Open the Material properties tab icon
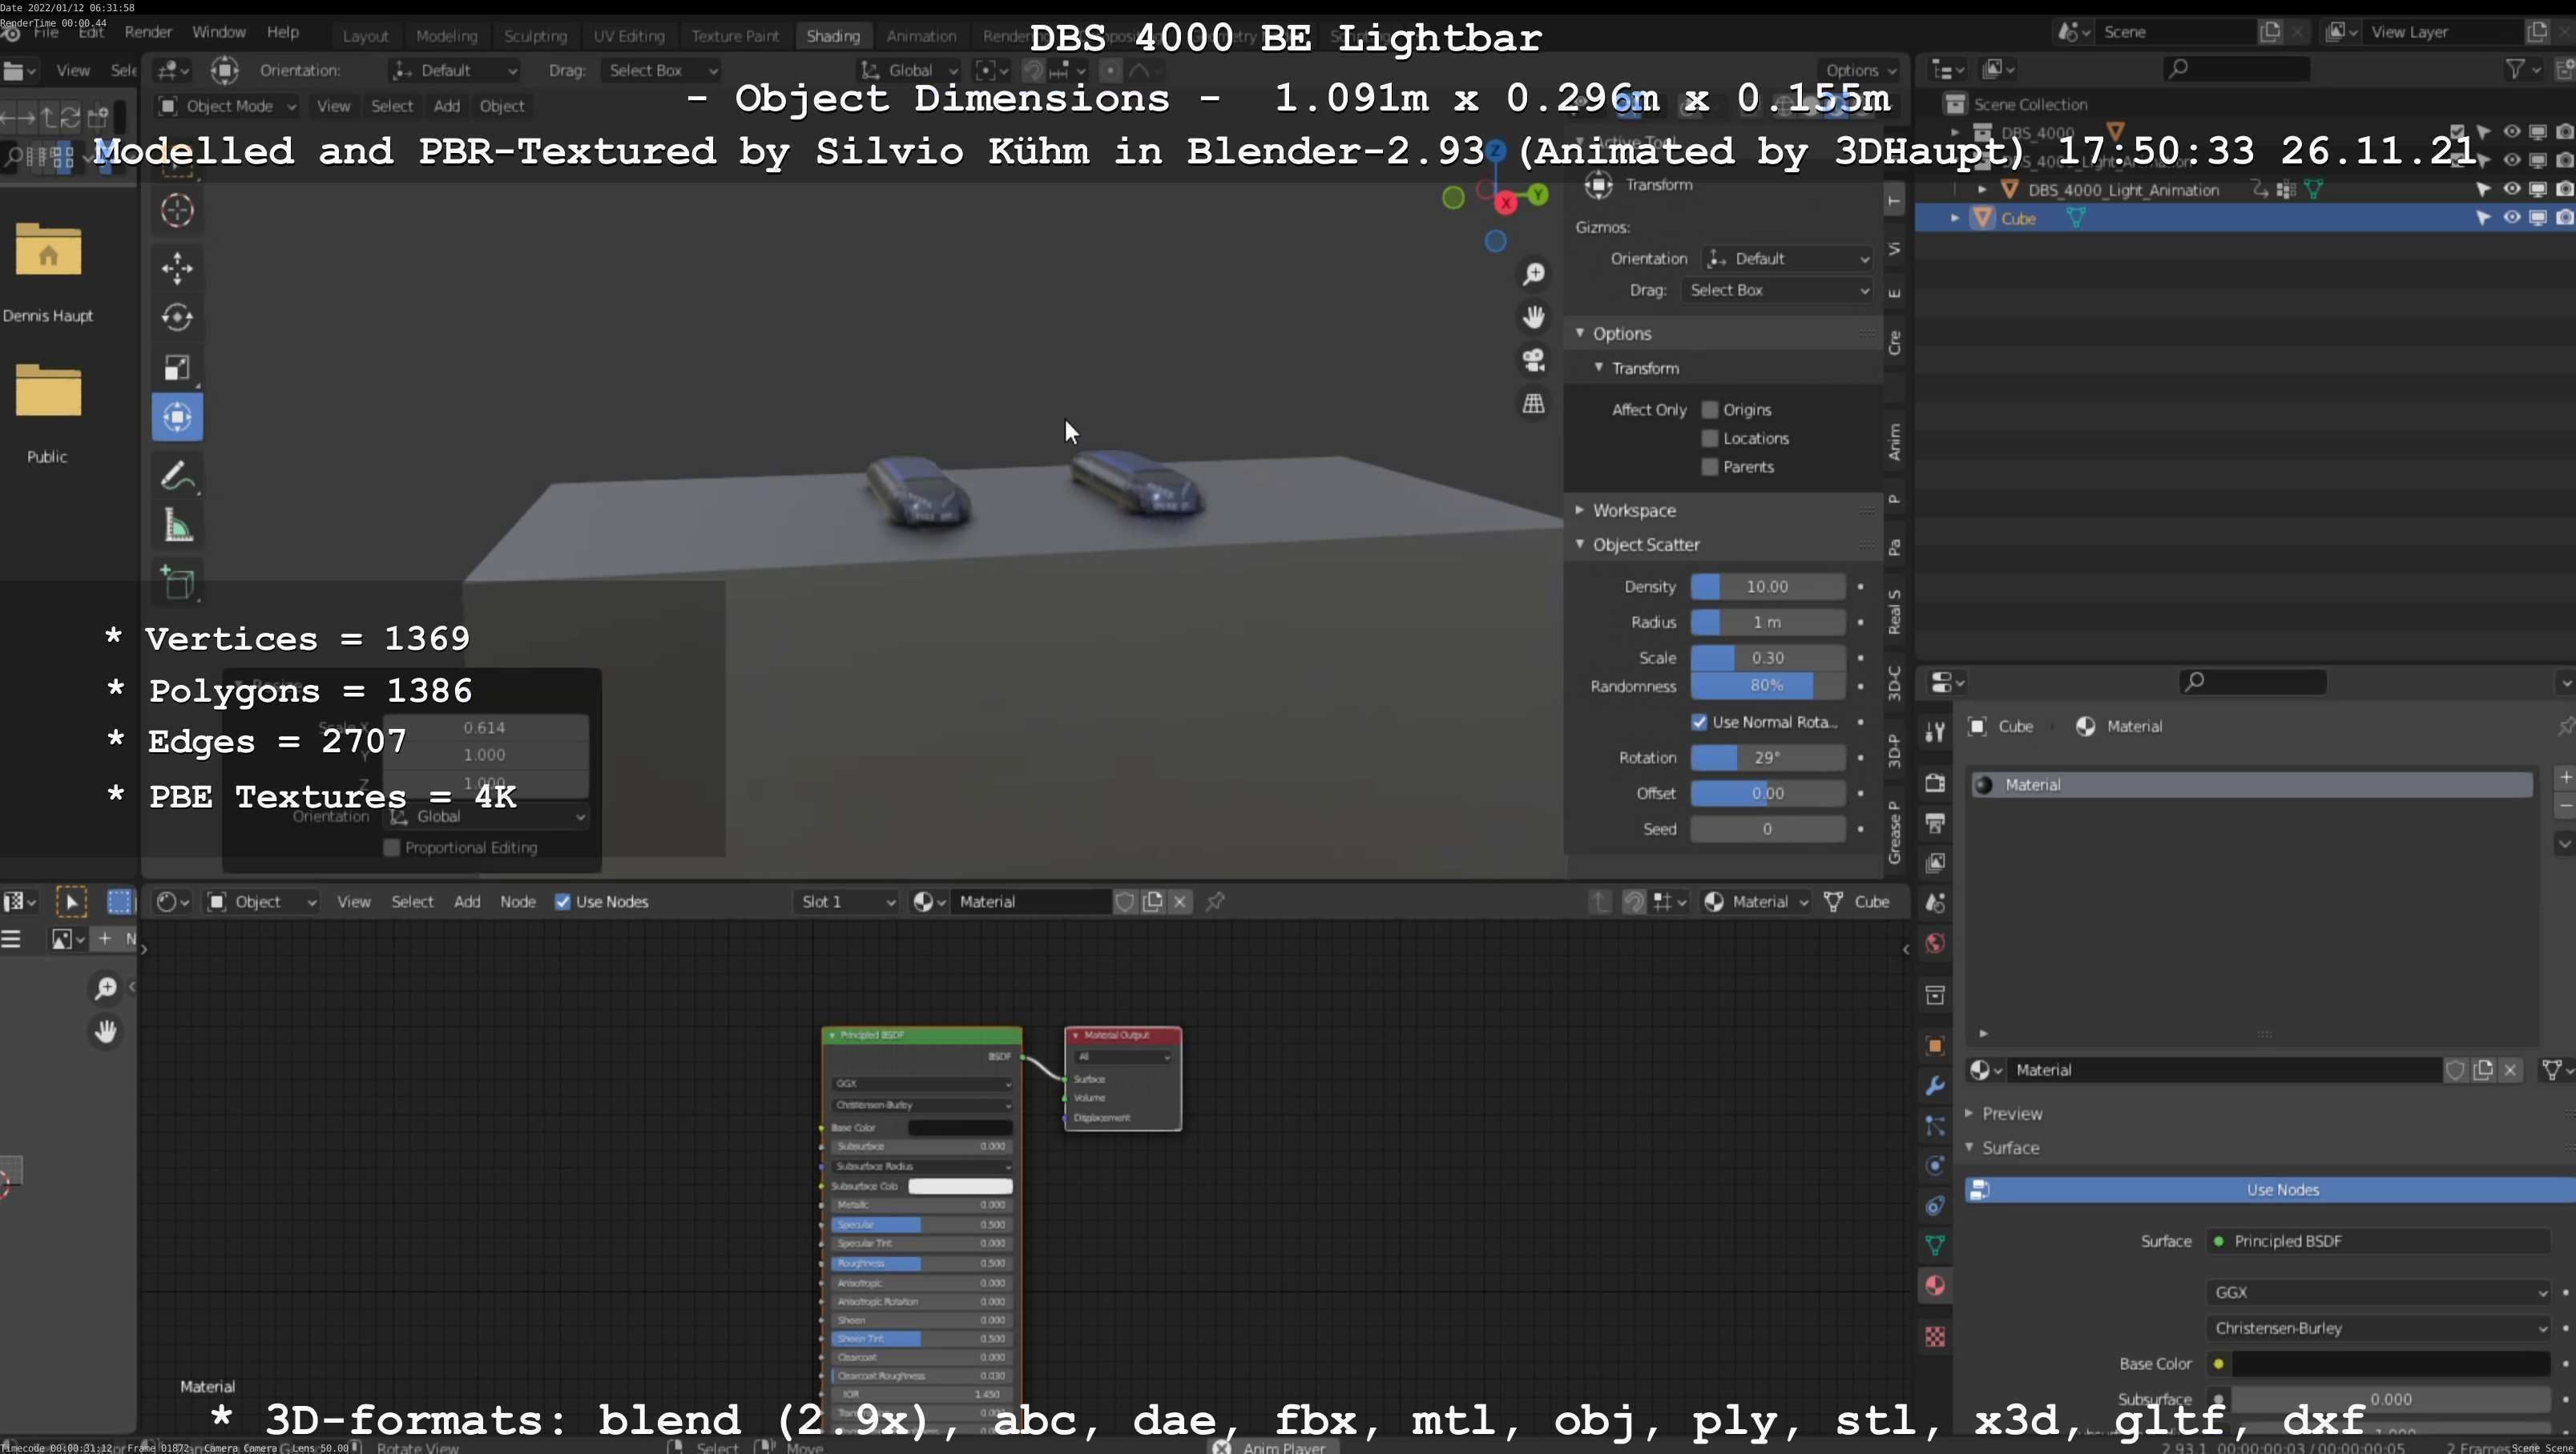2576x1454 pixels. [1935, 1286]
